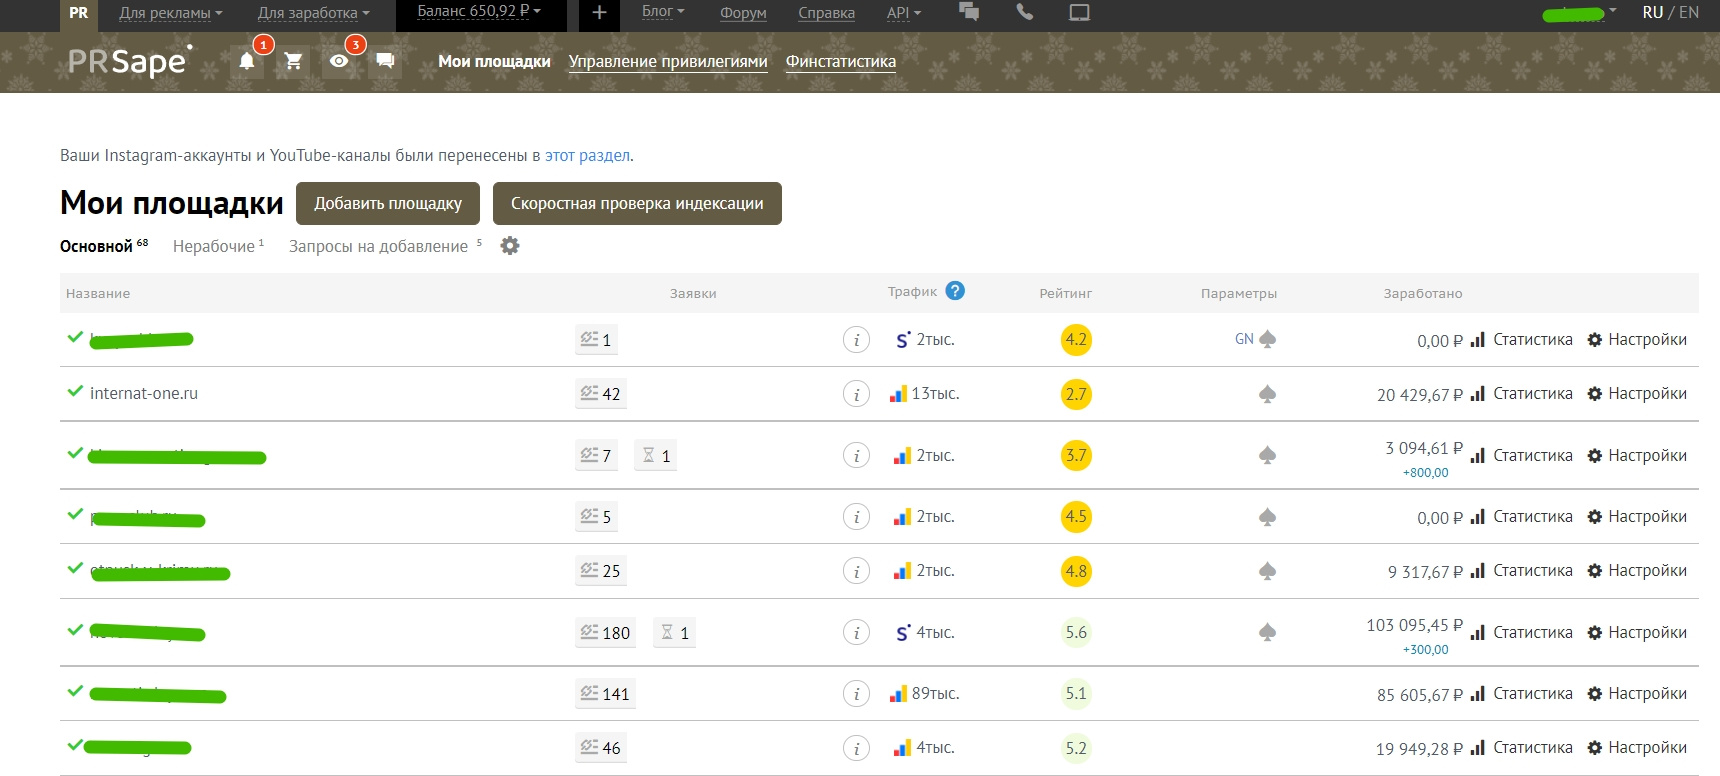Expand the Для рекламы dropdown
Screen dimensions: 1720x776
pos(170,13)
